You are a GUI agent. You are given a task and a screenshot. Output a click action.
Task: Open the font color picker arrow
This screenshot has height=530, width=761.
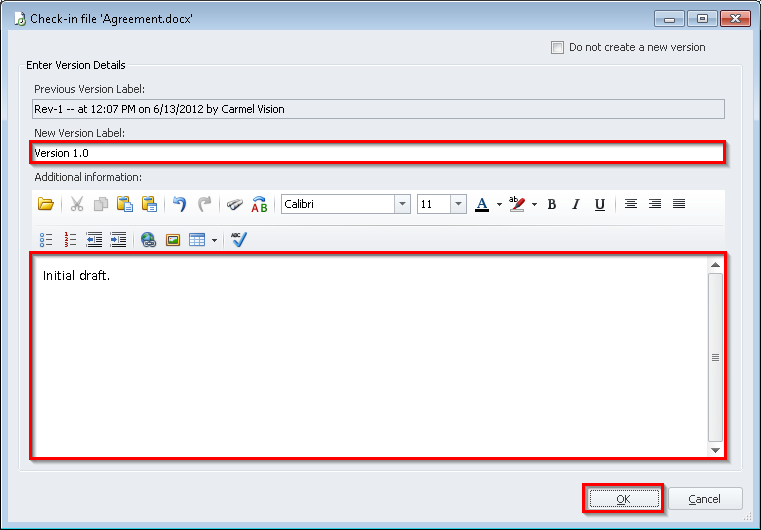[499, 204]
